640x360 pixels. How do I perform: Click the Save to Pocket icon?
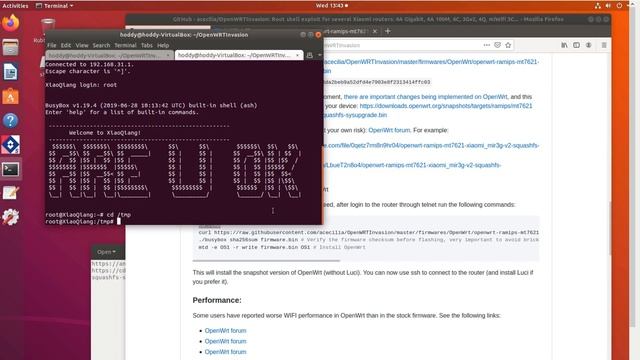click(x=497, y=45)
